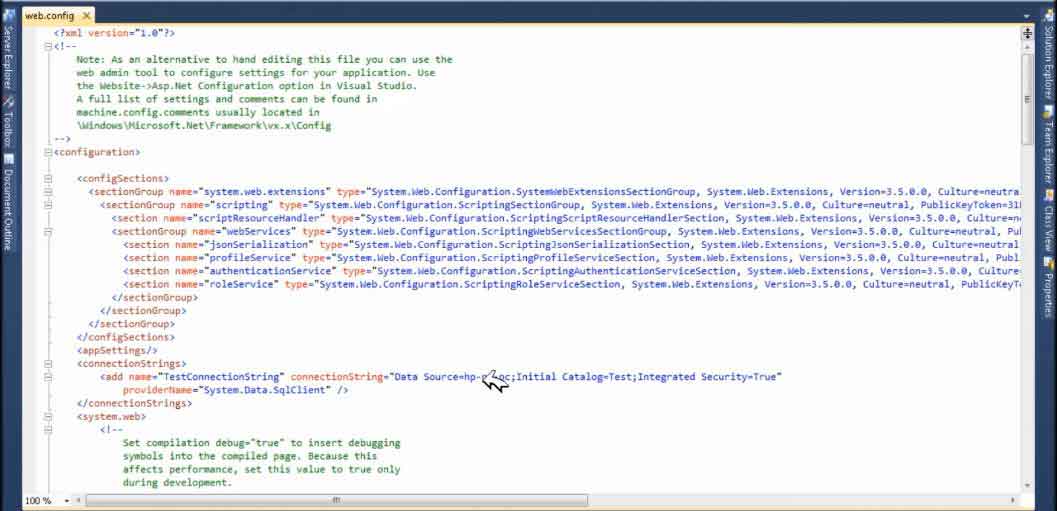
Task: Click the horizontal scrollbar thumb
Action: click(x=335, y=499)
